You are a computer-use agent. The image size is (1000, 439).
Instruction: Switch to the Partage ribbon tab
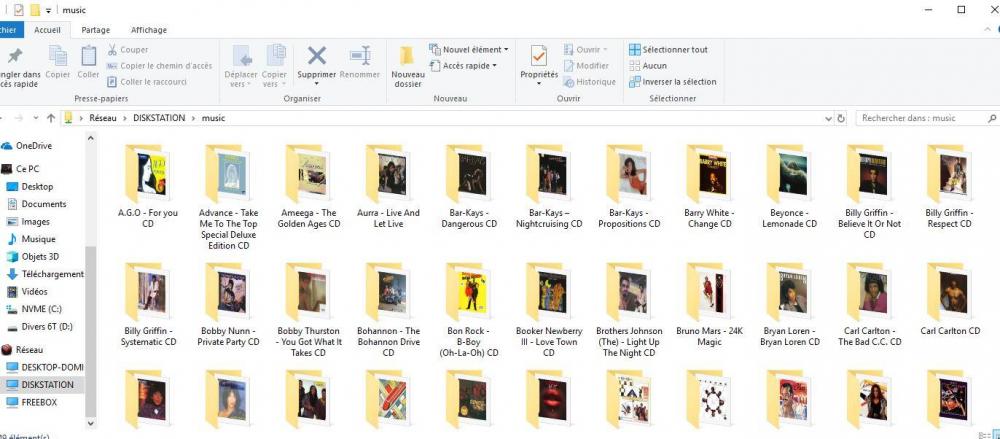pyautogui.click(x=96, y=30)
